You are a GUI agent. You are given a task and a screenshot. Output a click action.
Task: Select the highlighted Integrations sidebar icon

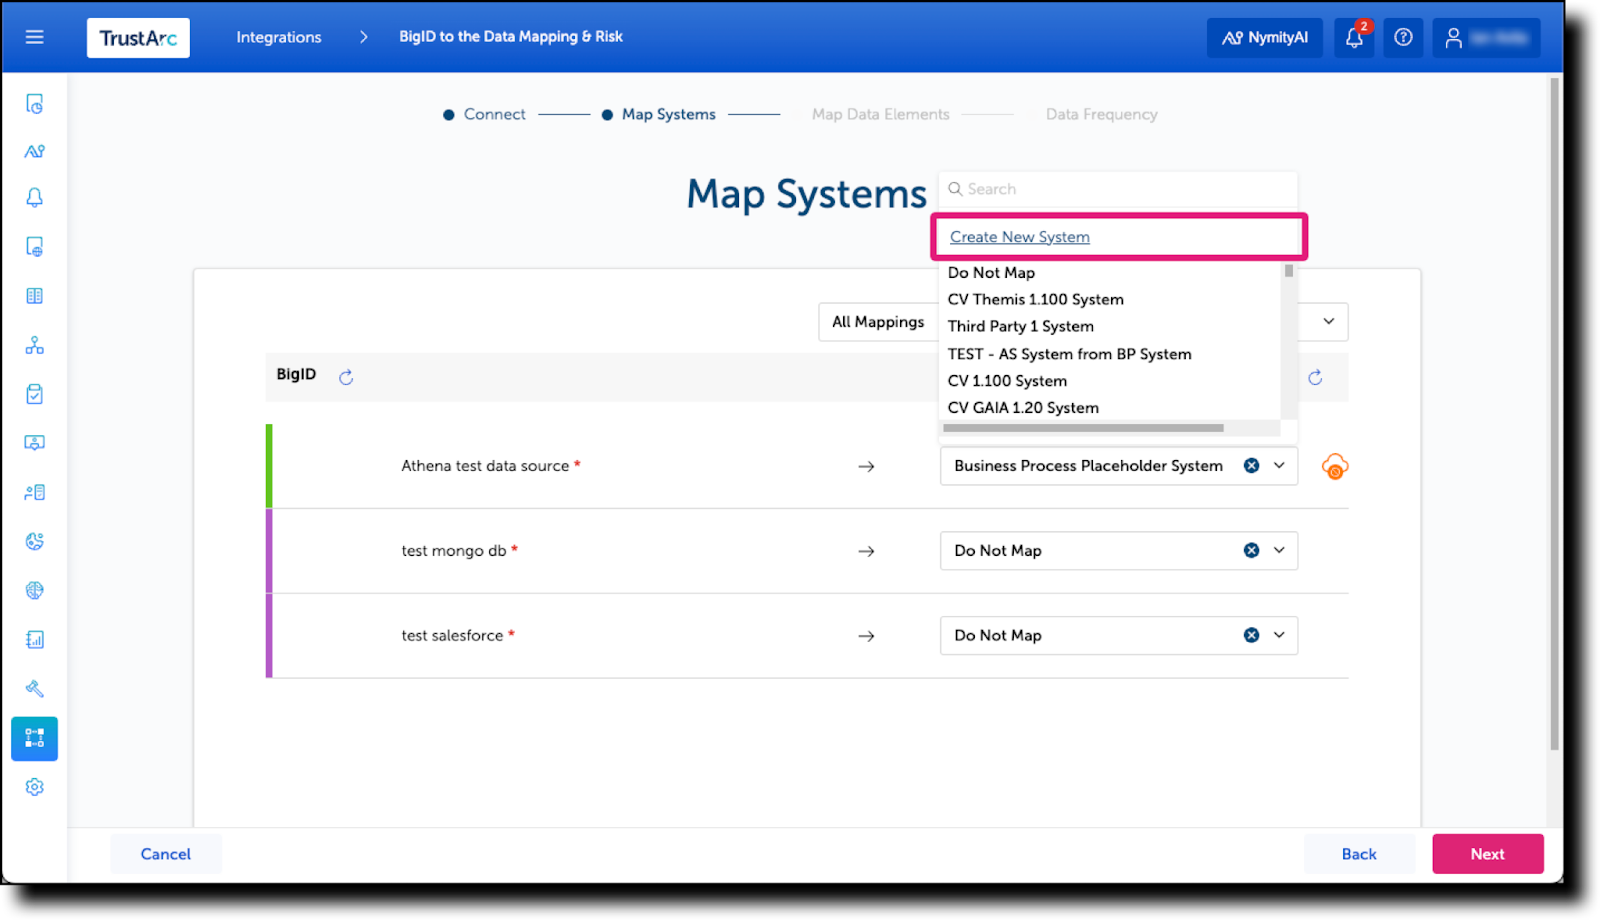[34, 738]
